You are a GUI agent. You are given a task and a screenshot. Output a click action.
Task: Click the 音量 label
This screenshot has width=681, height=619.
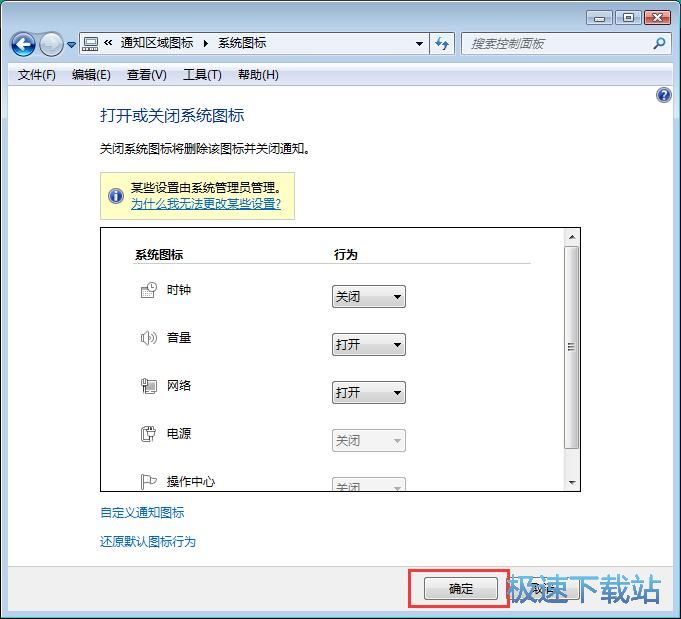(179, 338)
